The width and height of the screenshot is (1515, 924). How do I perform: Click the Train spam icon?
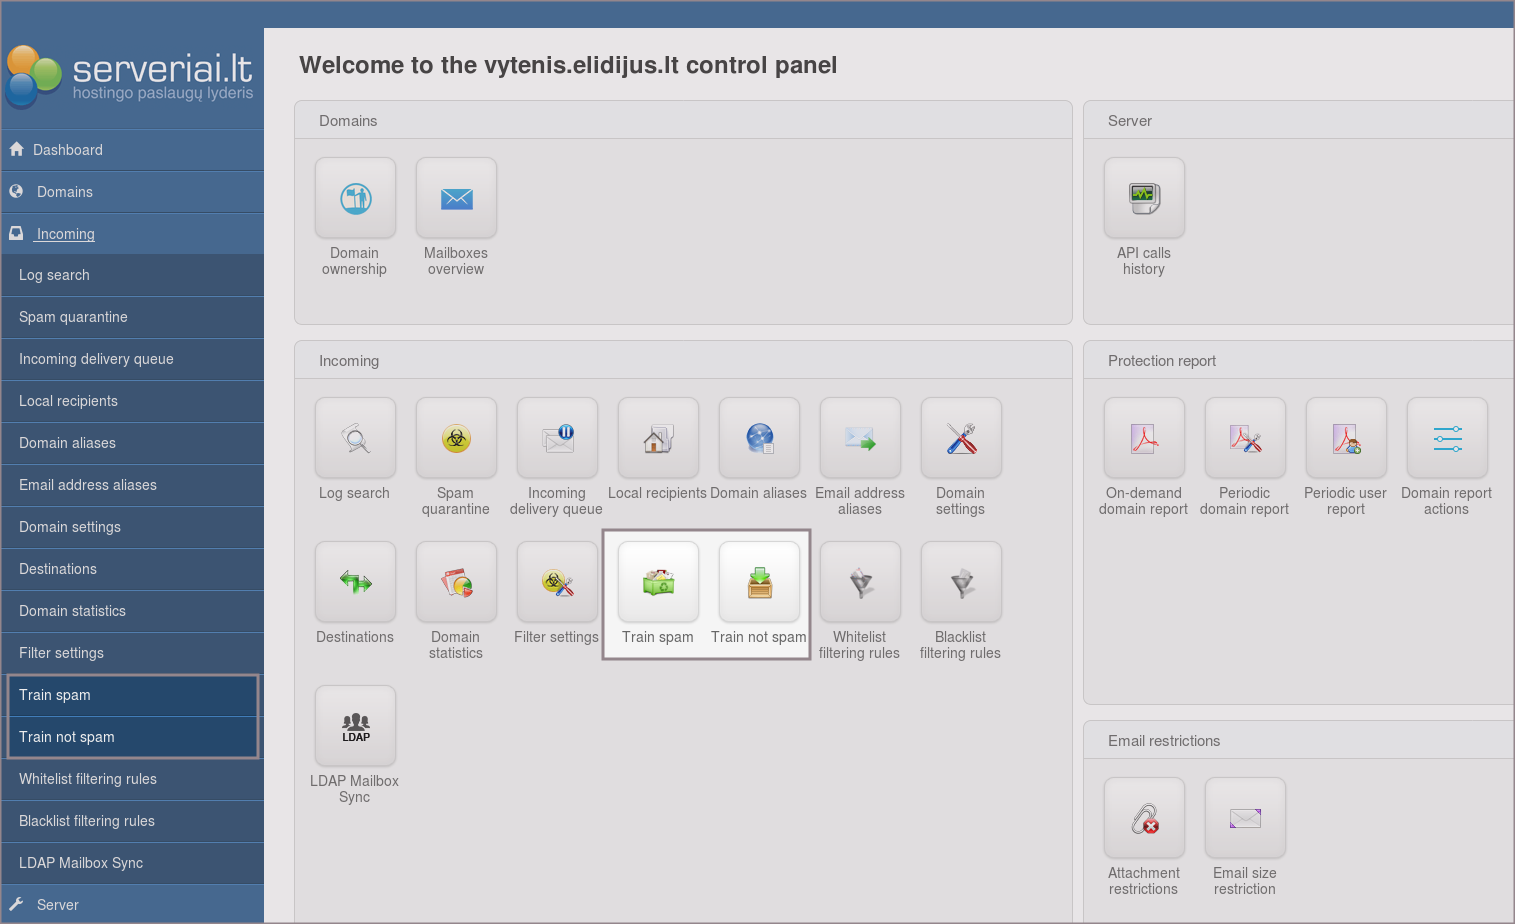click(658, 582)
